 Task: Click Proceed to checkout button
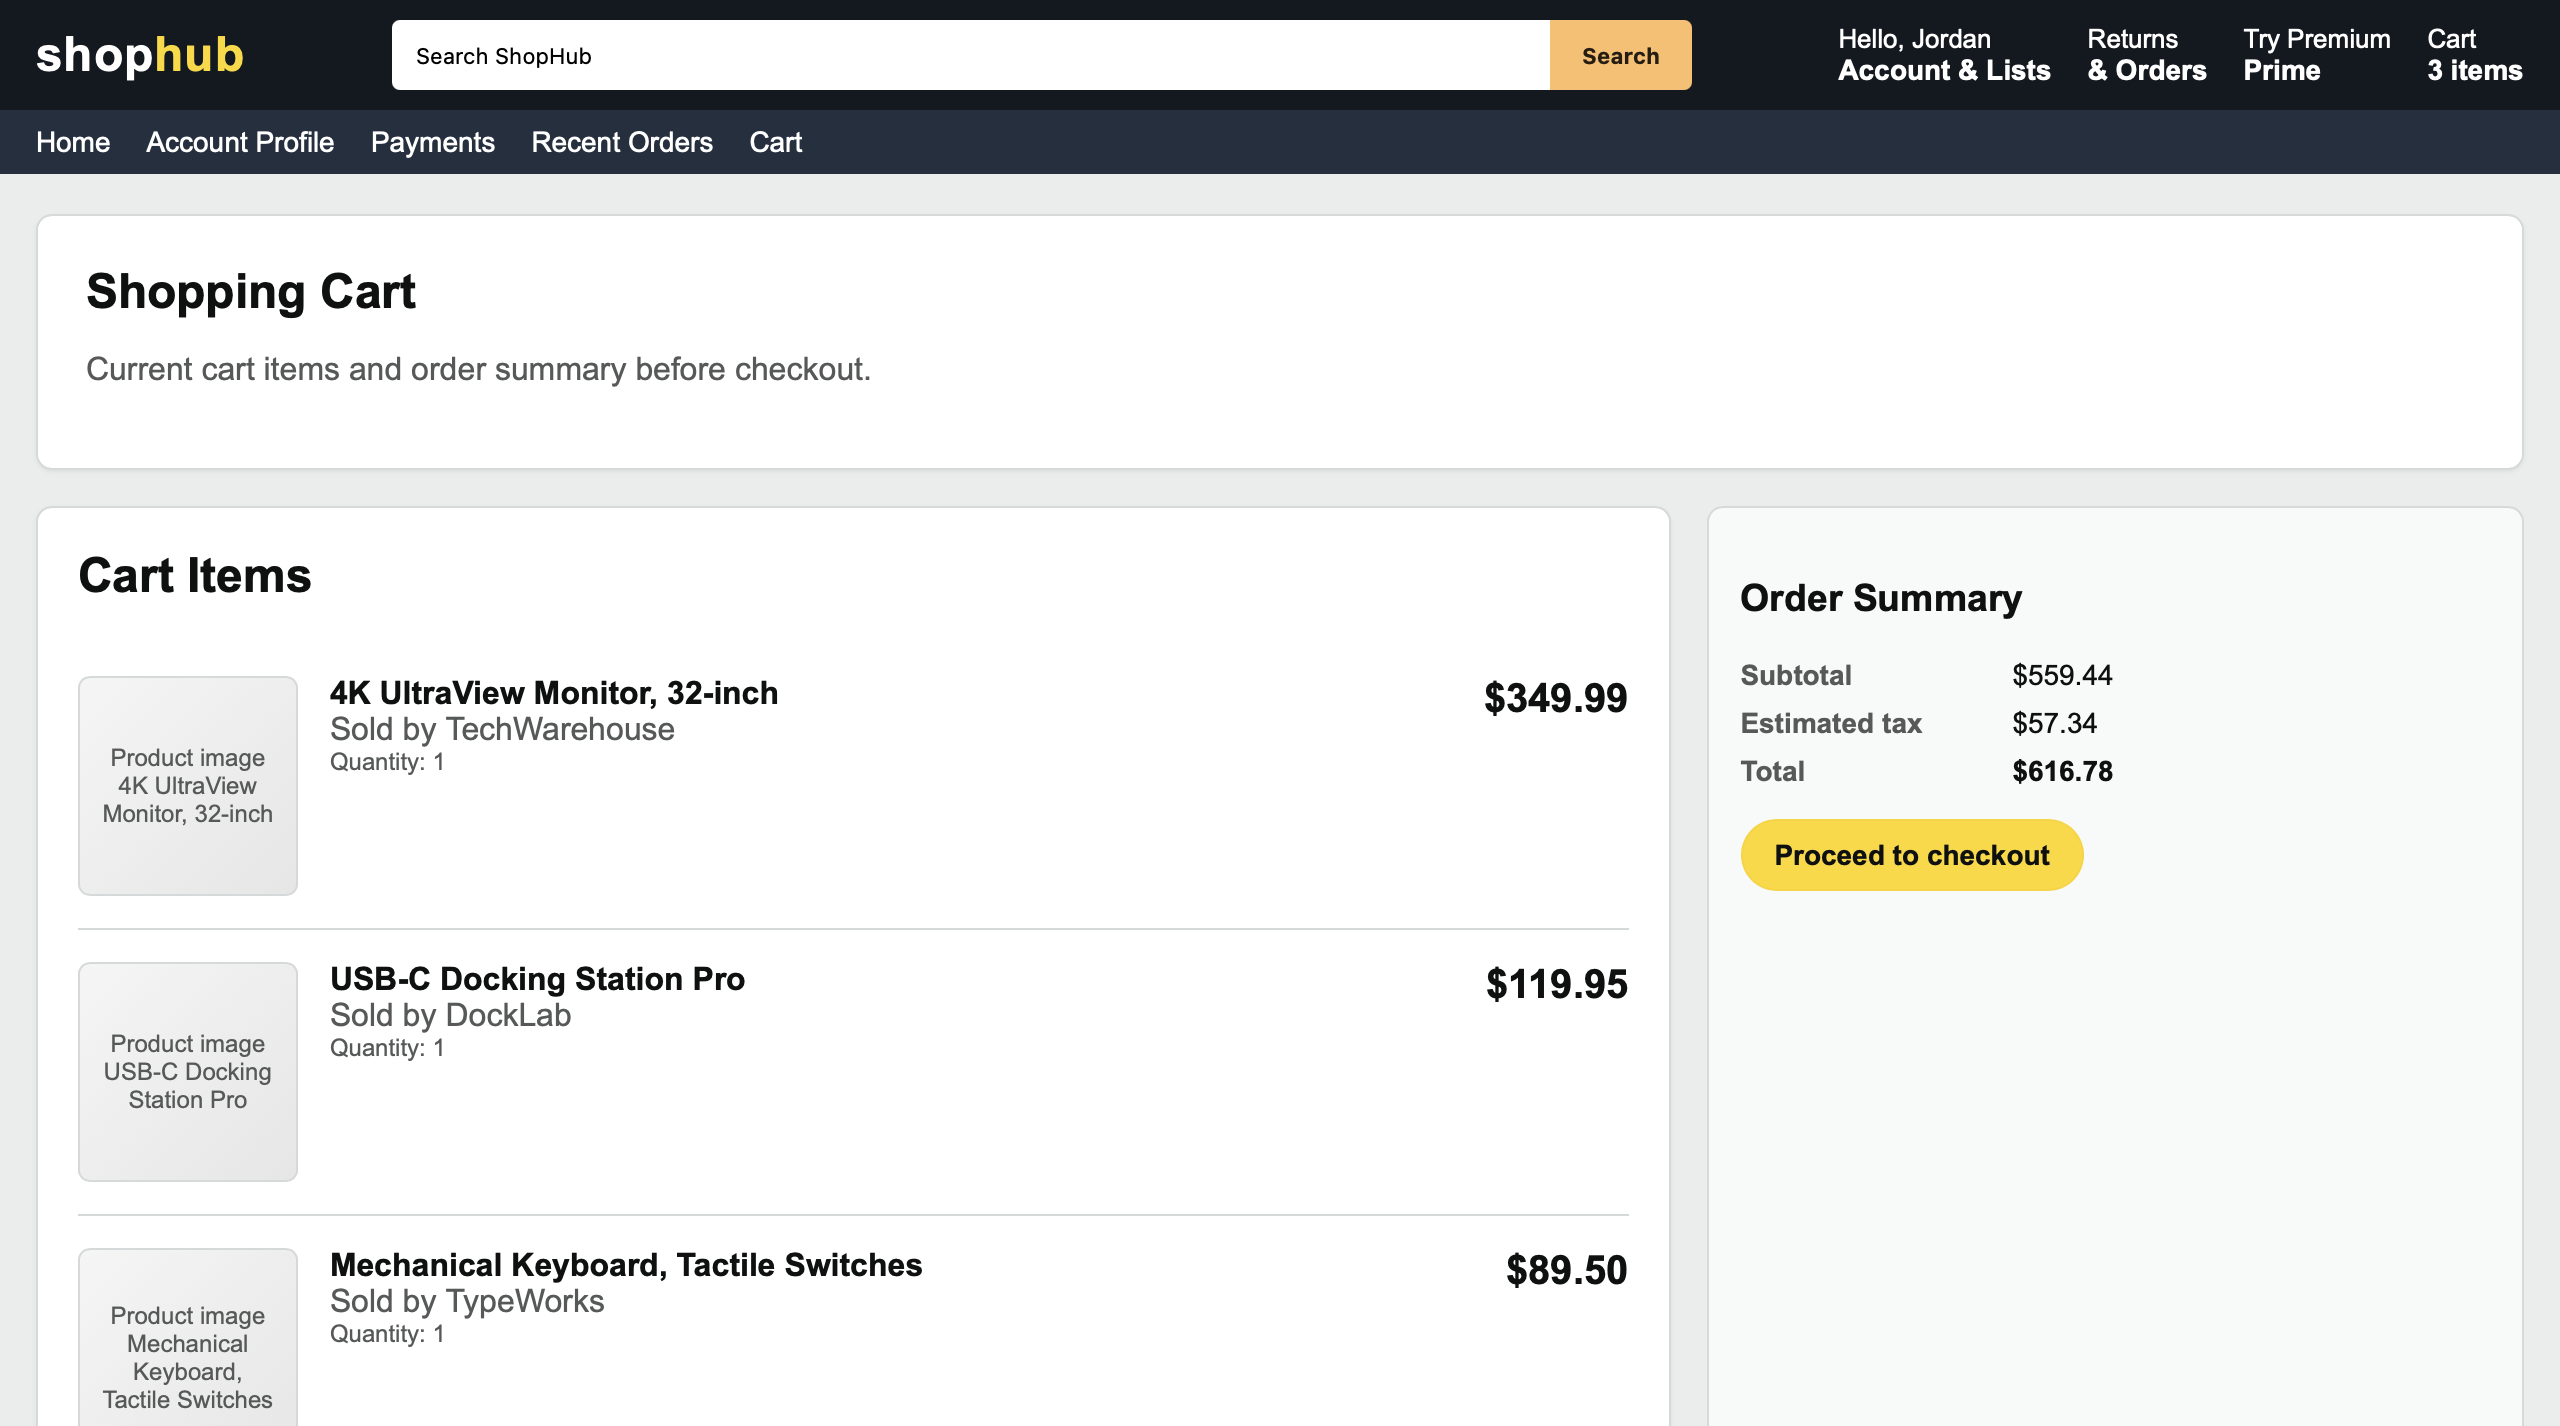point(1911,855)
